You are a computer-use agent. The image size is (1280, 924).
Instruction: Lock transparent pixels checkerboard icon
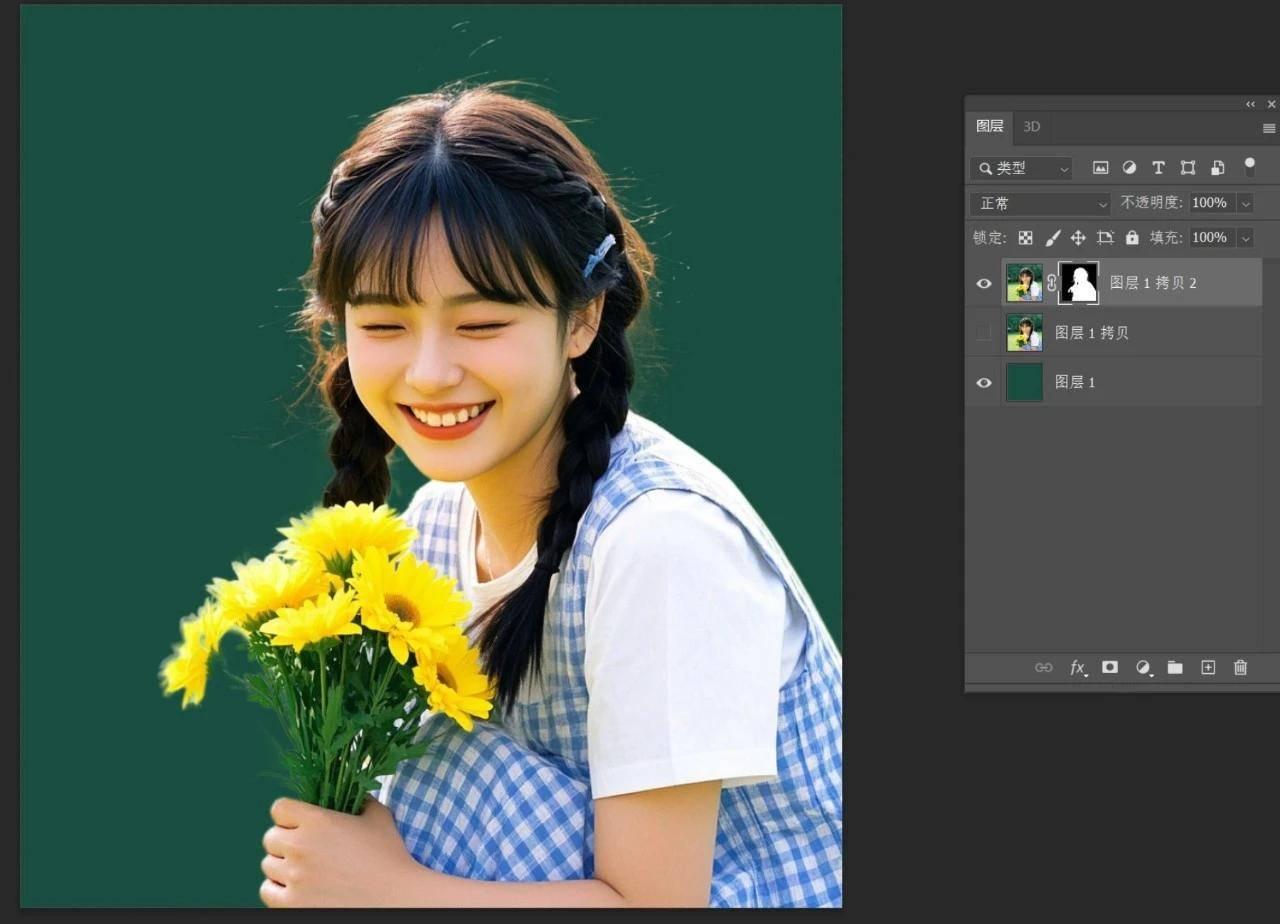(x=1026, y=238)
